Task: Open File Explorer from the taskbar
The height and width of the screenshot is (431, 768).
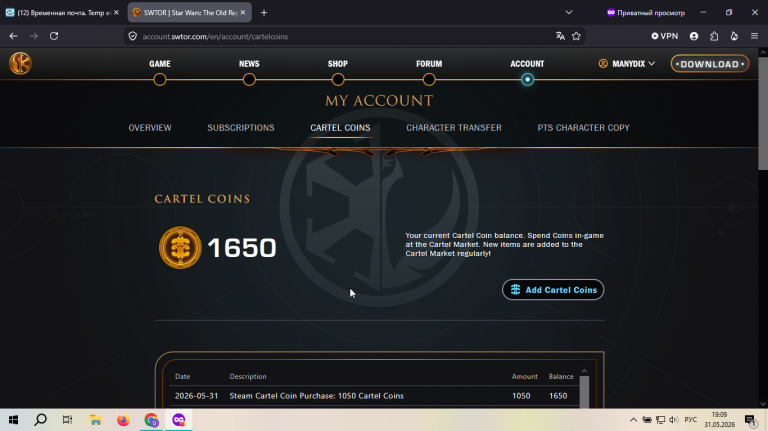Action: tap(96, 420)
